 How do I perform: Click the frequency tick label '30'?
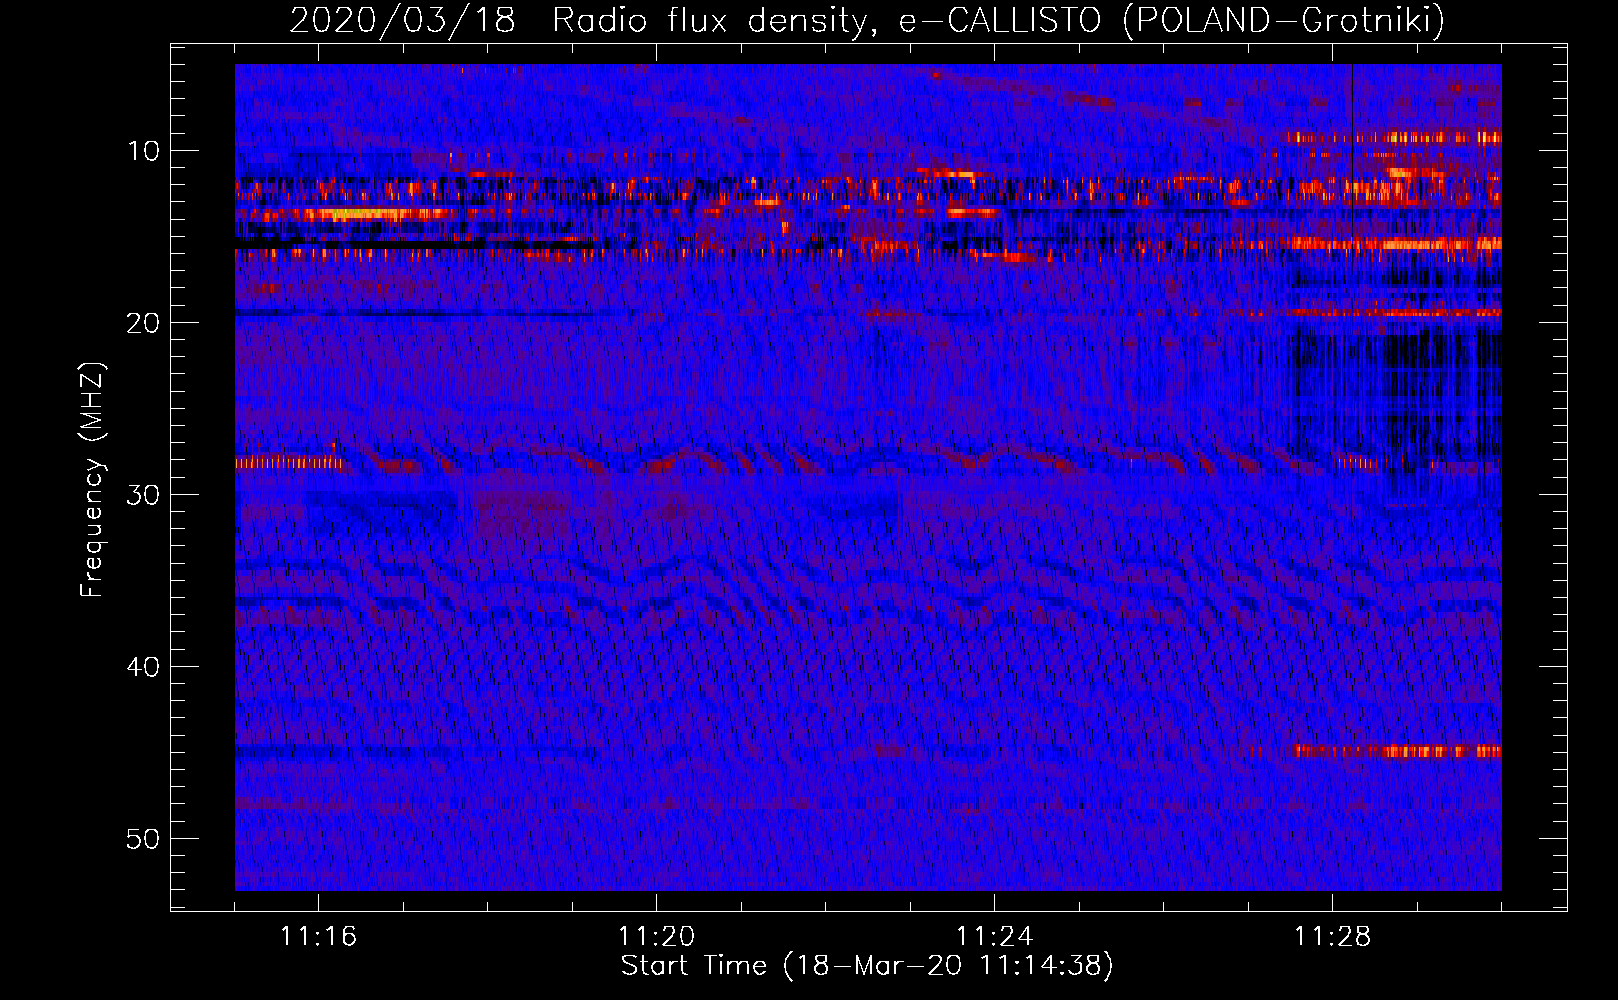[144, 495]
